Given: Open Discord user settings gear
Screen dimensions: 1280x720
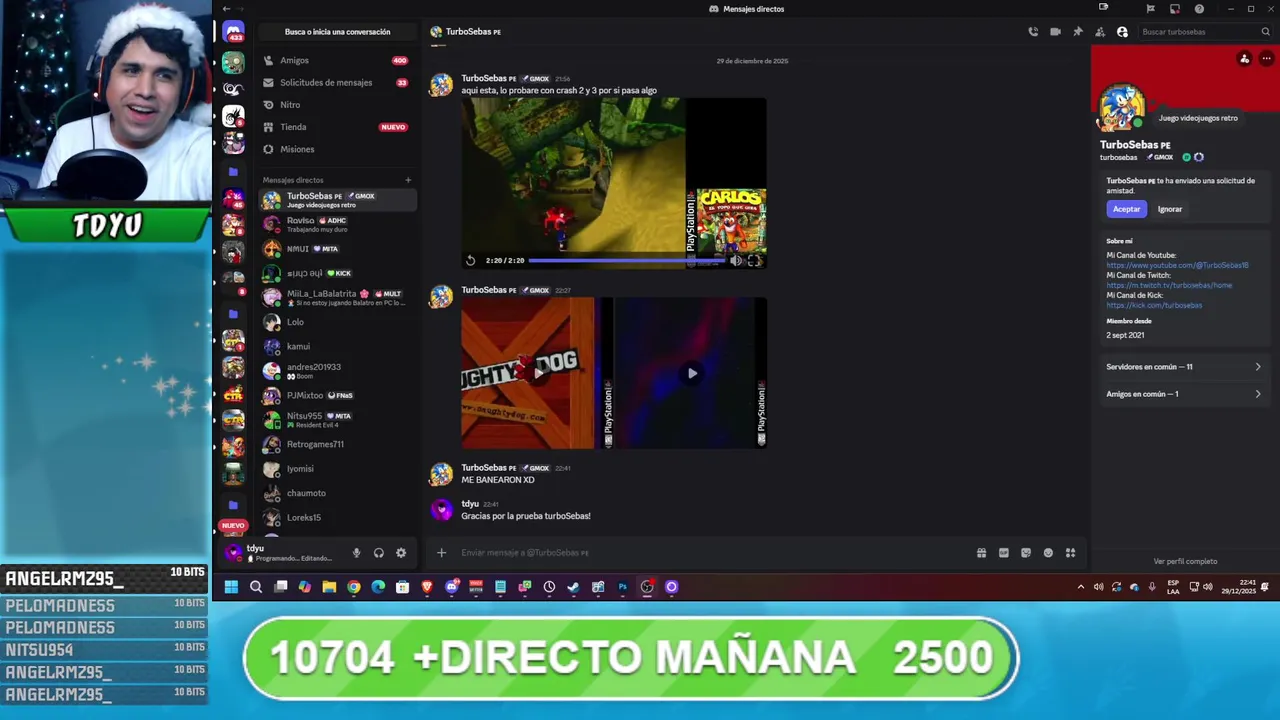Looking at the screenshot, I should (401, 553).
